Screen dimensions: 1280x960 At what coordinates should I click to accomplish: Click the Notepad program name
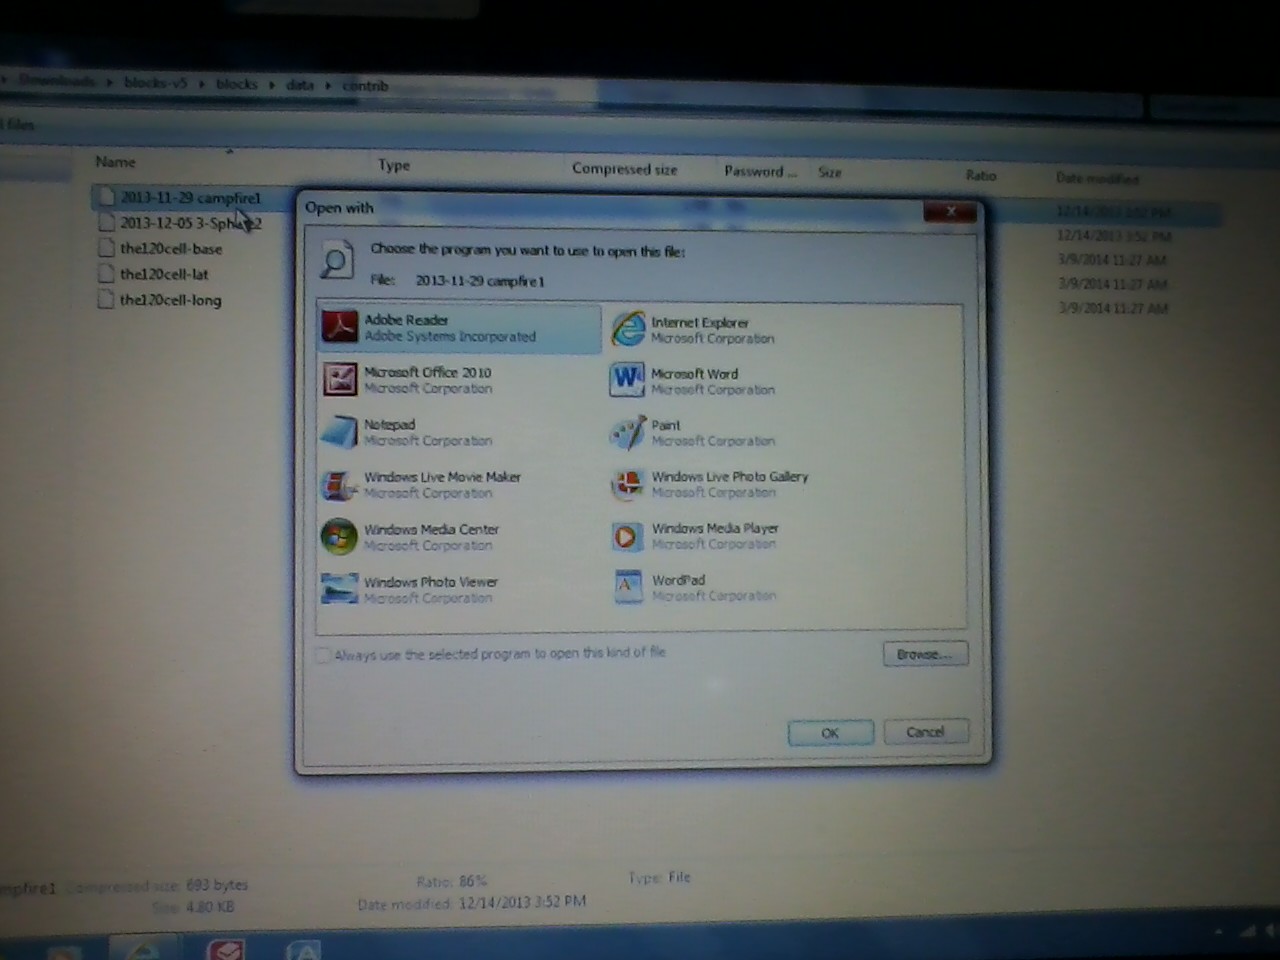389,424
